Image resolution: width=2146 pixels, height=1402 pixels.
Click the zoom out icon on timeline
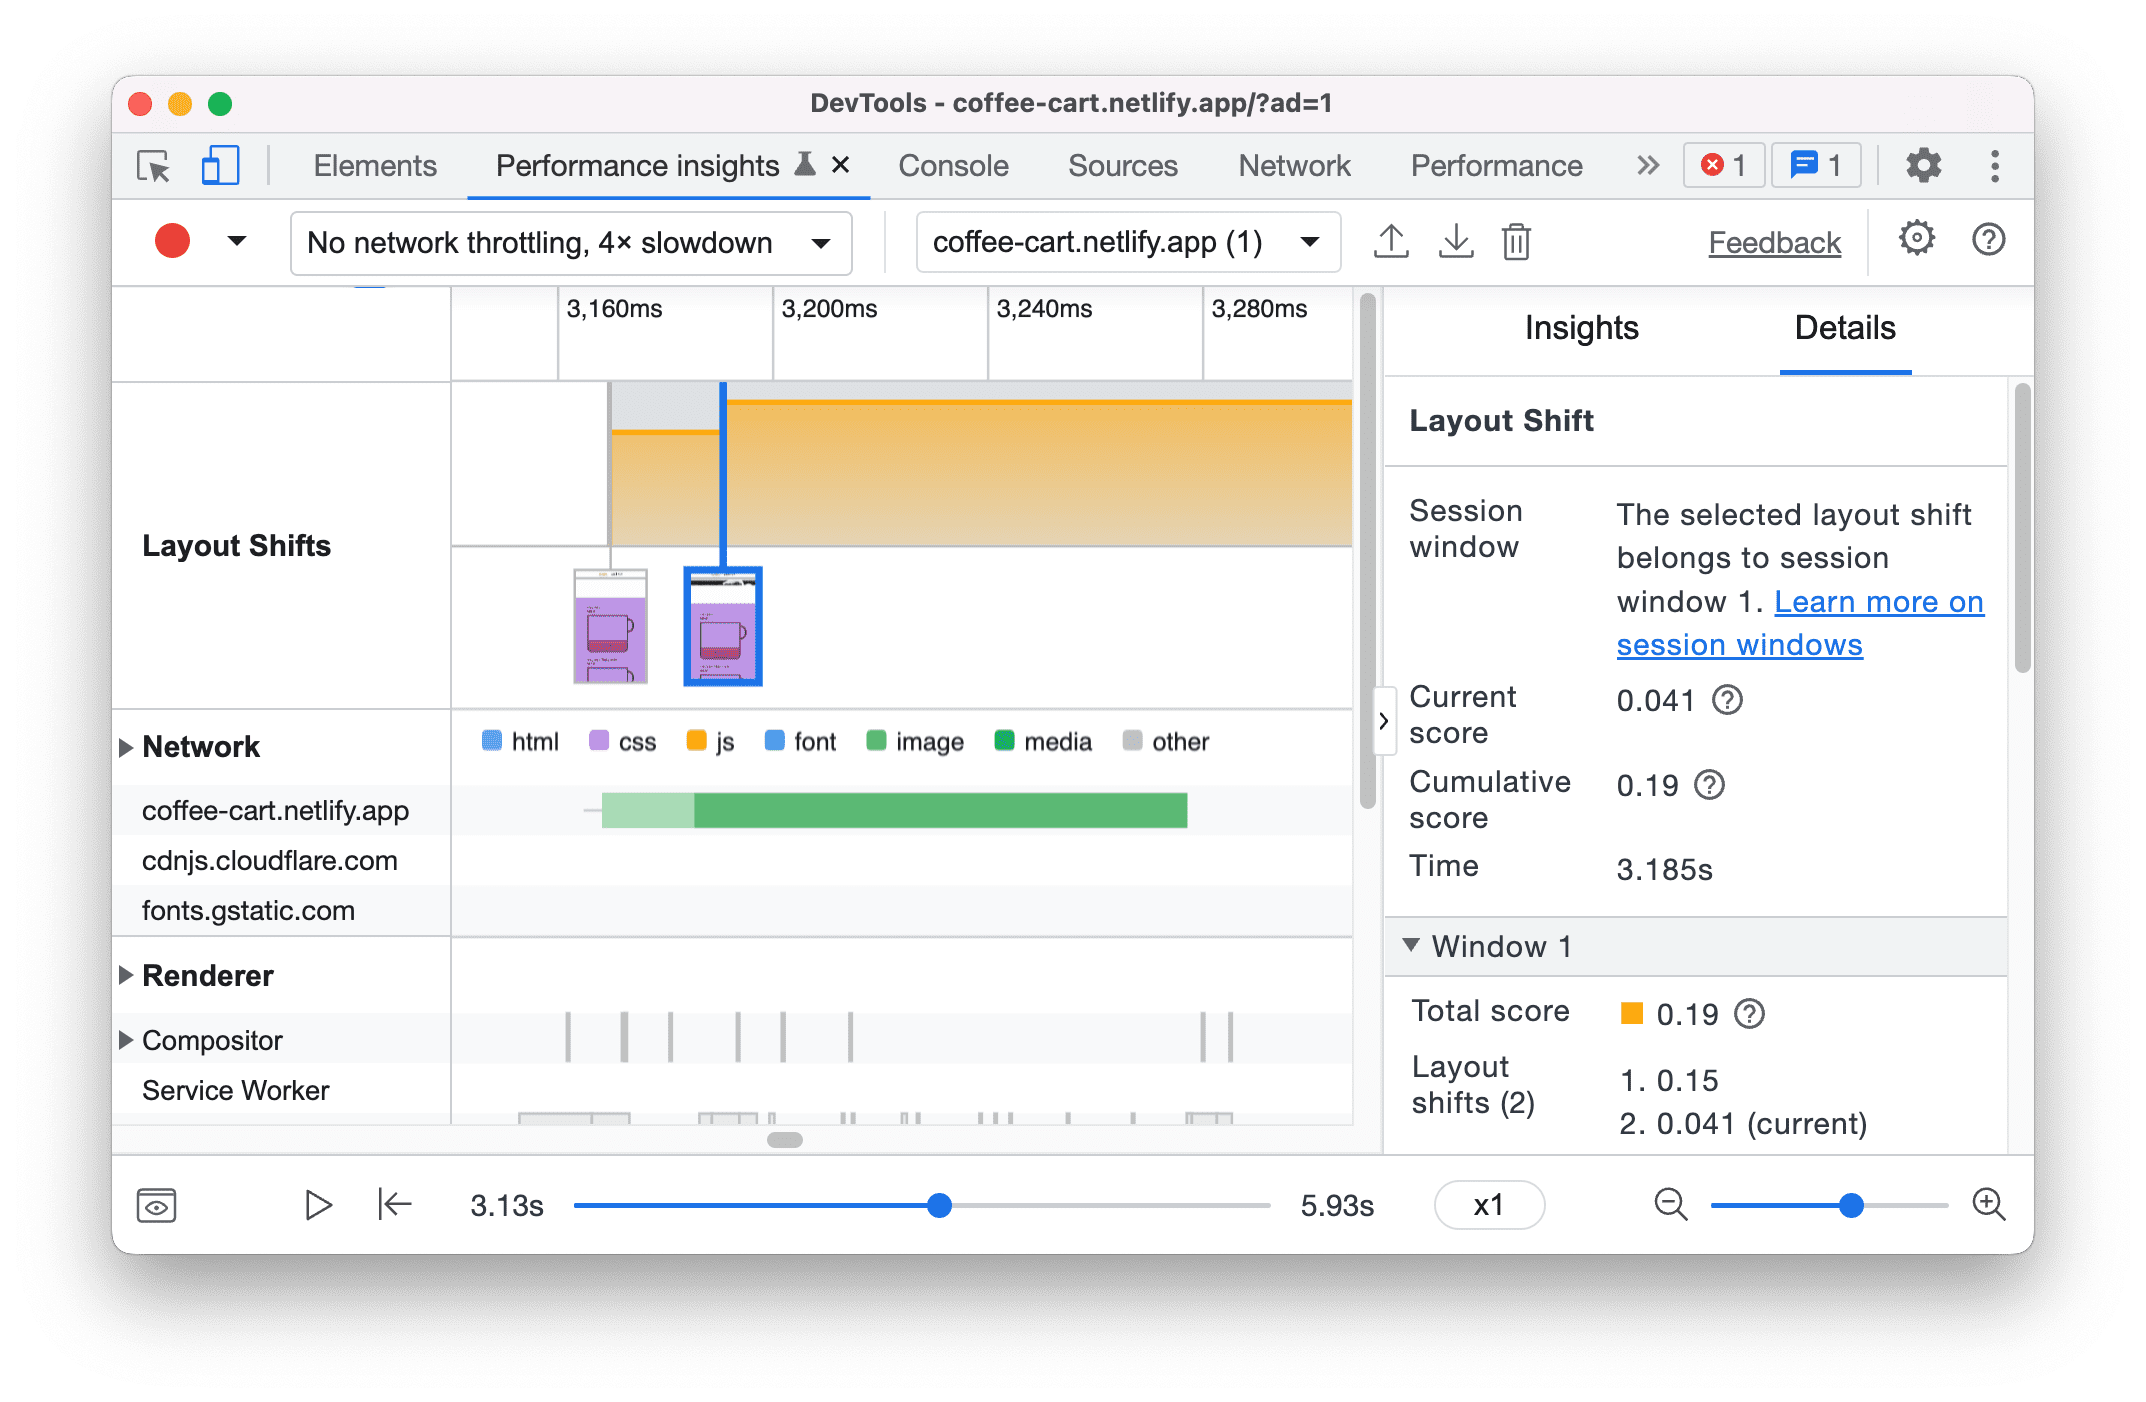coord(1663,1203)
